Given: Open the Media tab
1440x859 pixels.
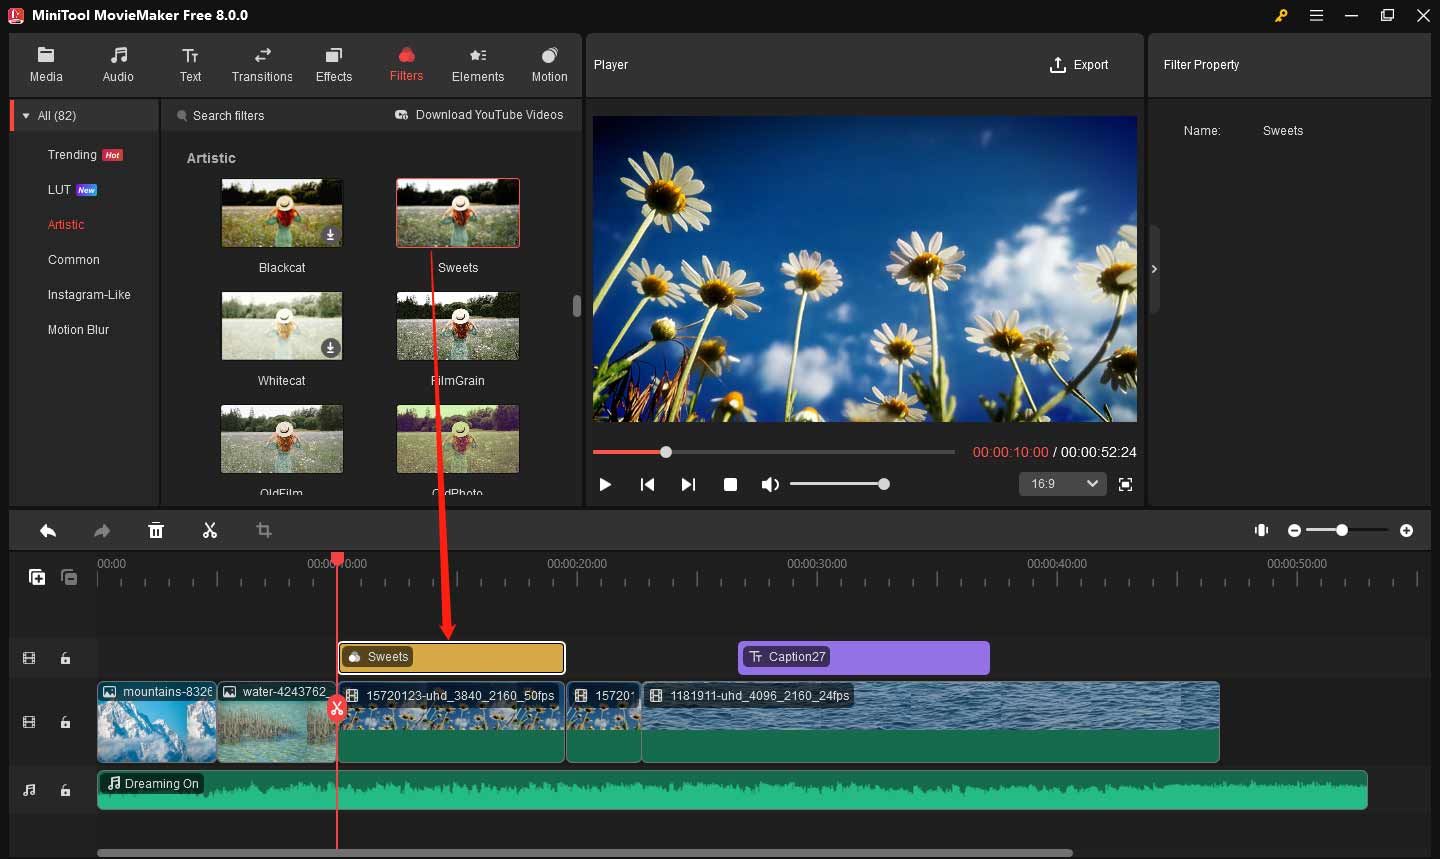Looking at the screenshot, I should coord(46,65).
